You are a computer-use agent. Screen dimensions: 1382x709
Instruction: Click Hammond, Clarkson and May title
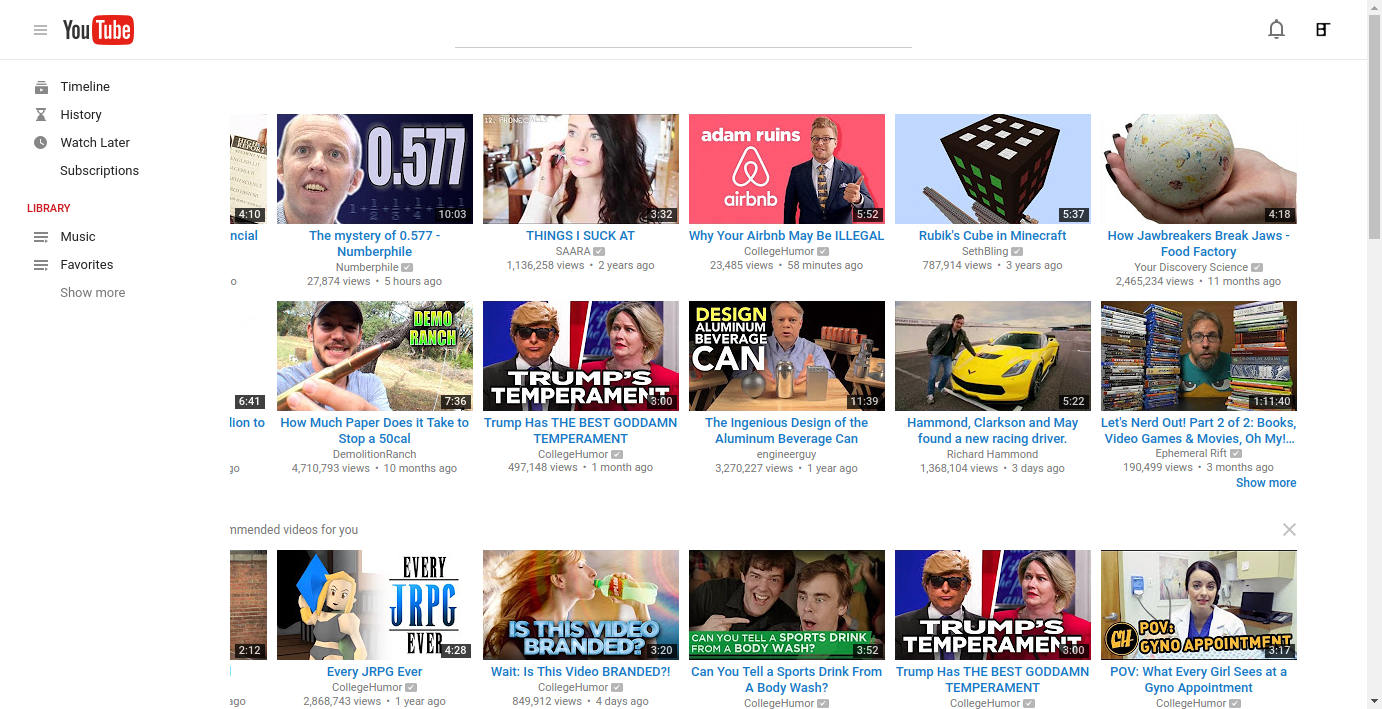tap(993, 431)
